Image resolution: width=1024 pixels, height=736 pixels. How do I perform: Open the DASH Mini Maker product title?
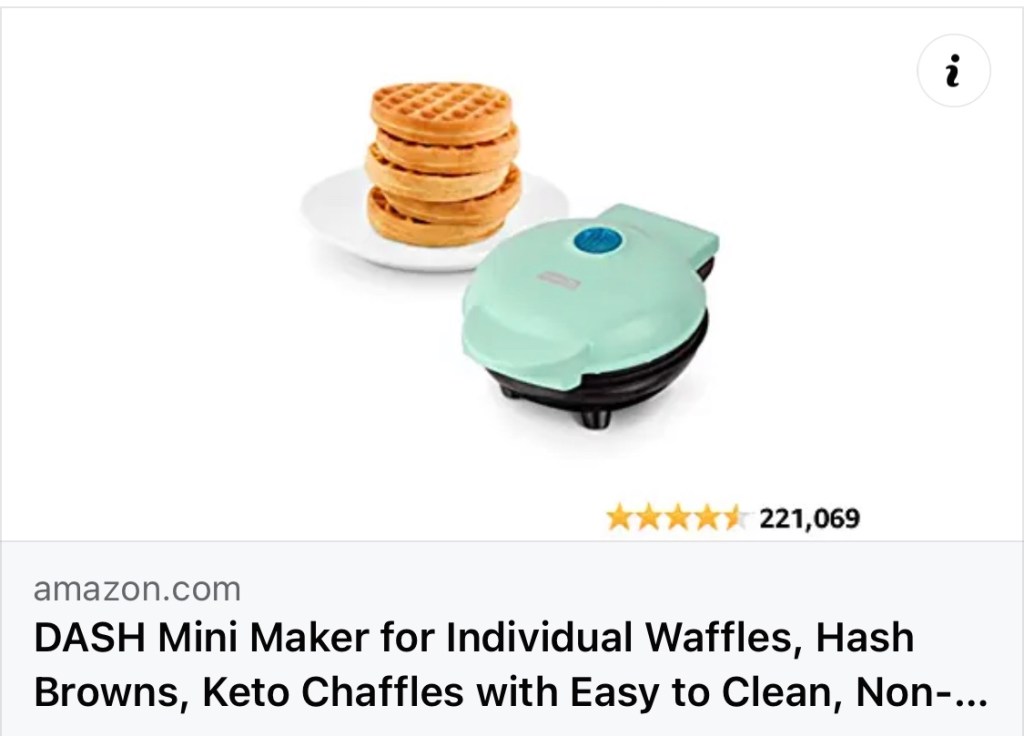point(511,664)
